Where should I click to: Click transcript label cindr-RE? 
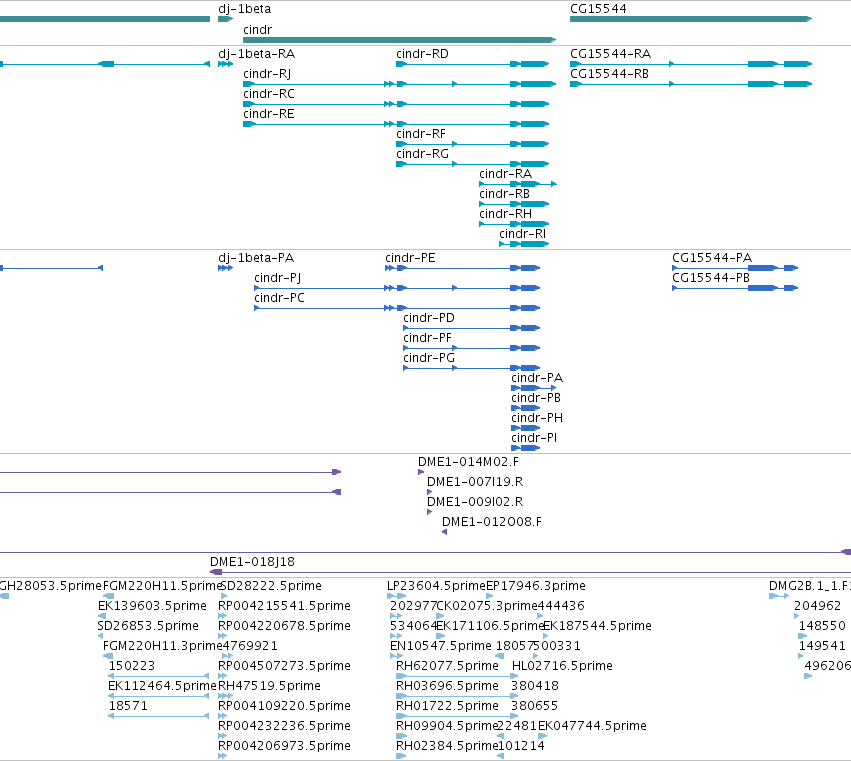[269, 114]
